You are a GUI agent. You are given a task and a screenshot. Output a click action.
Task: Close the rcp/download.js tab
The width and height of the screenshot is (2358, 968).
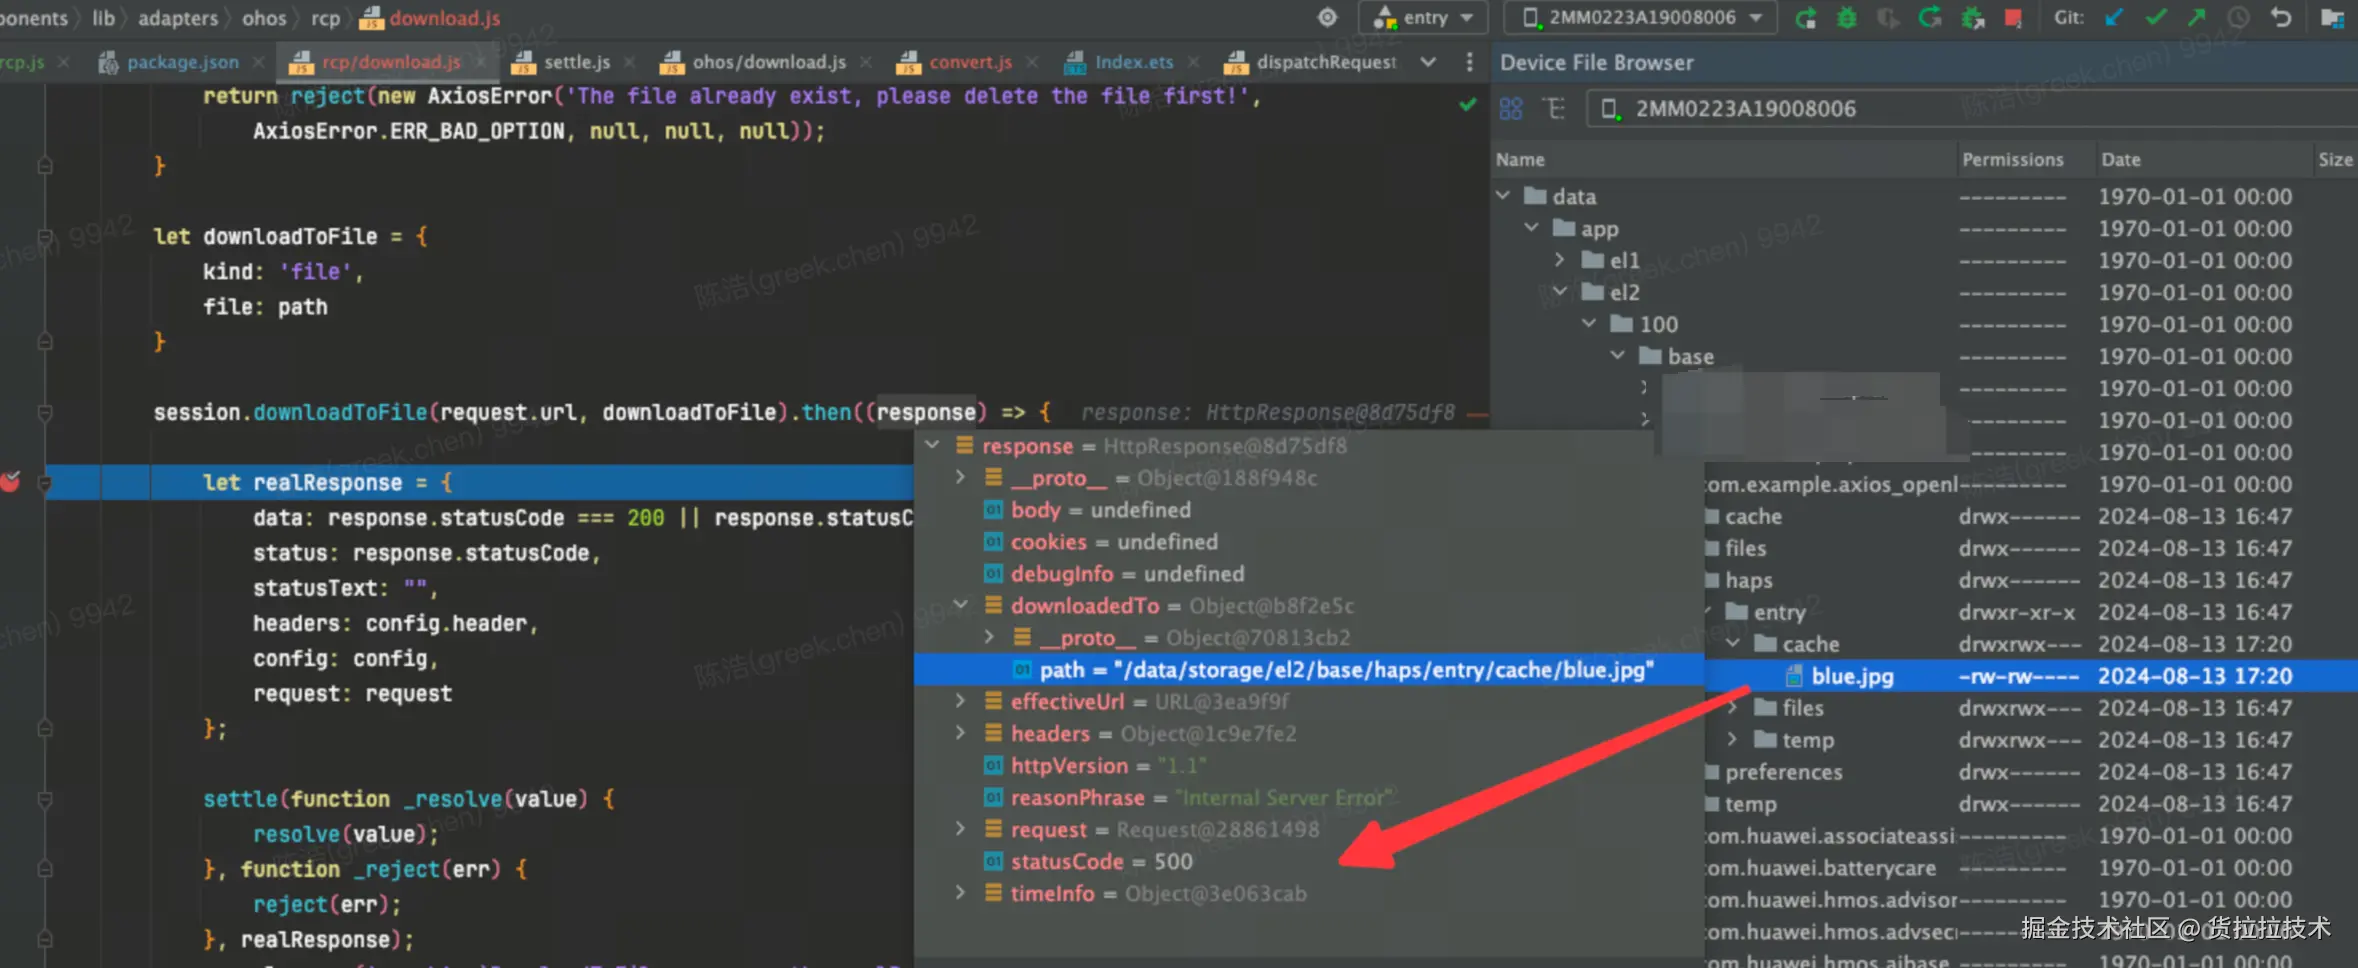point(480,62)
